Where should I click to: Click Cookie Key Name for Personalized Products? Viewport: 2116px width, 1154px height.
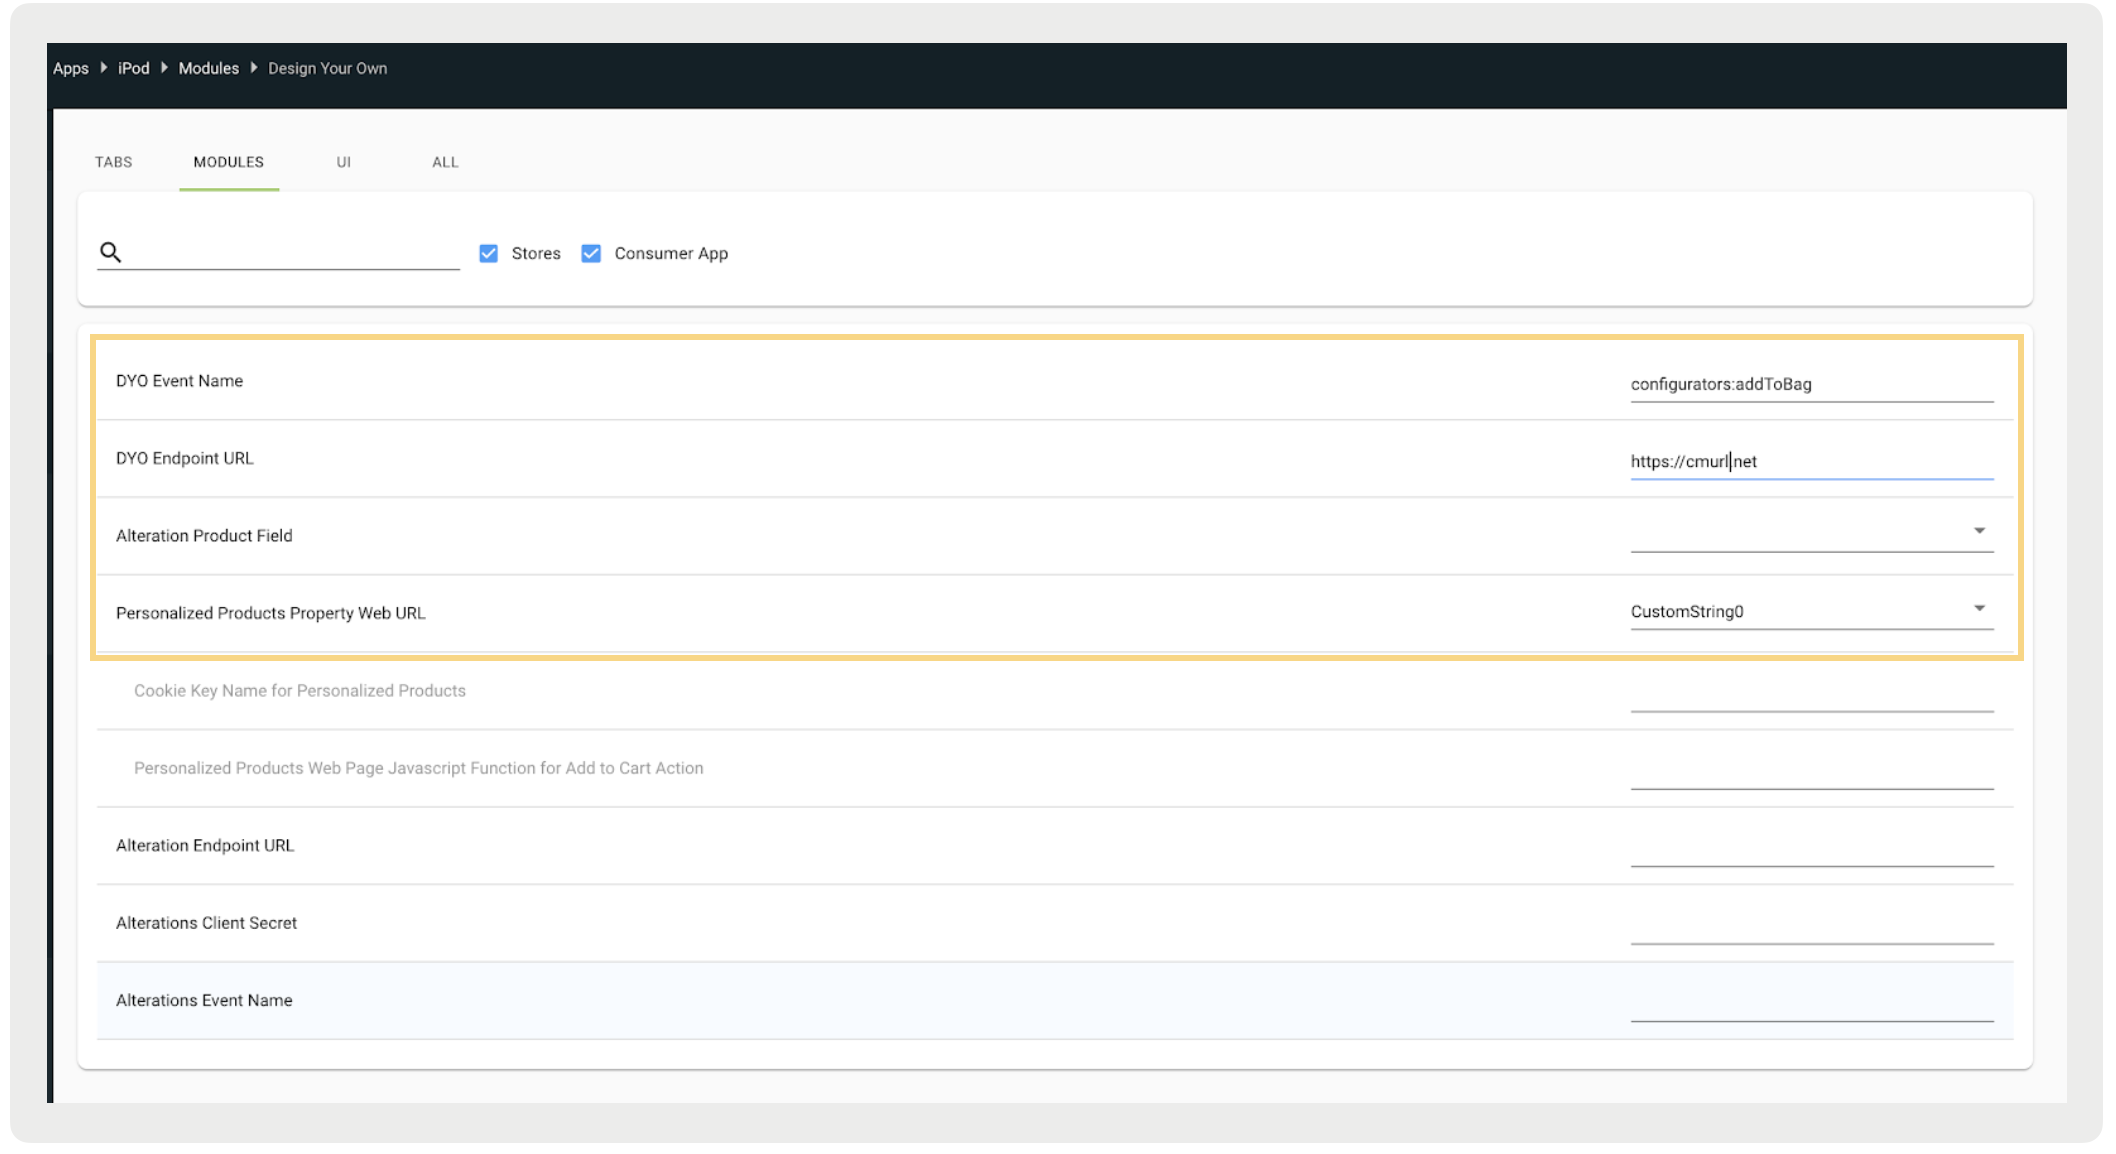click(x=300, y=691)
